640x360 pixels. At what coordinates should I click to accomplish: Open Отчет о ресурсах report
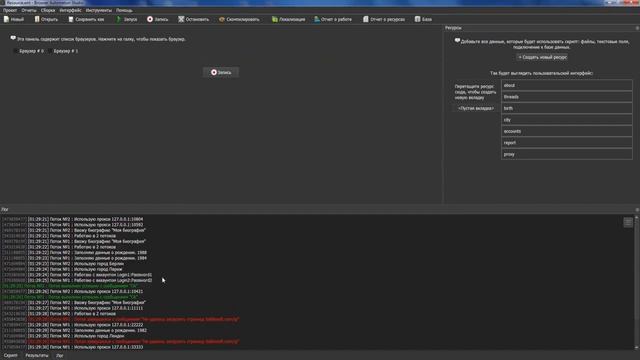click(x=384, y=19)
